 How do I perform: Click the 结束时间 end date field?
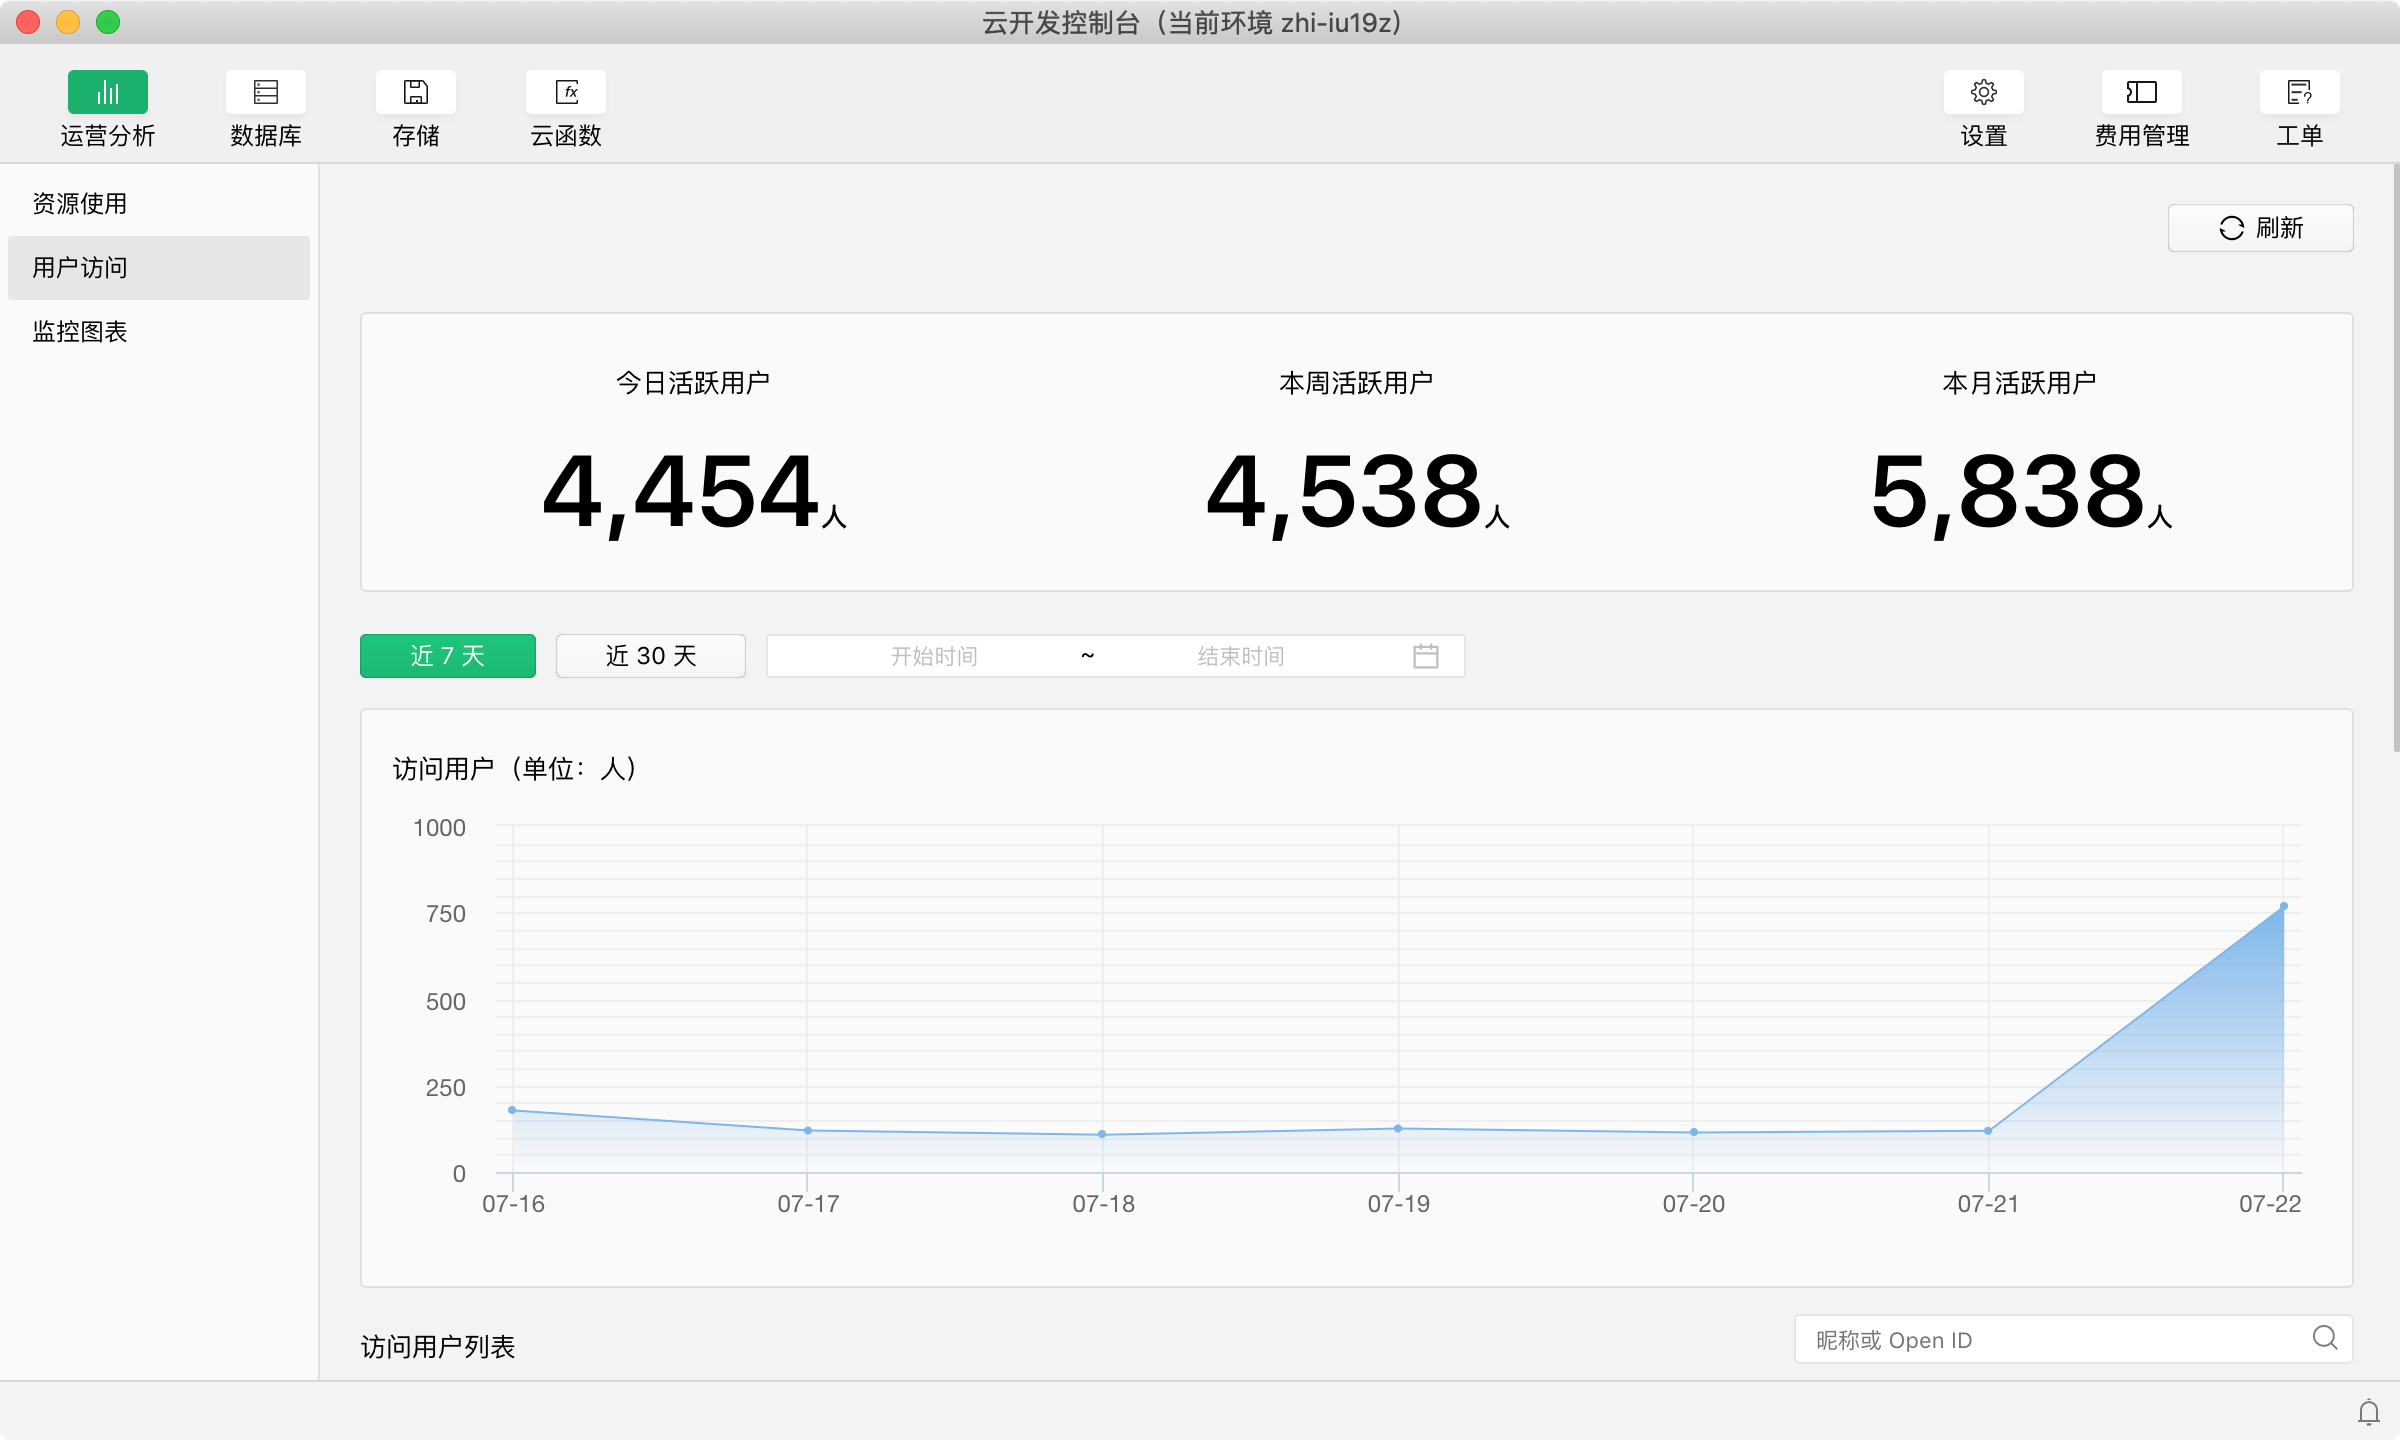coord(1240,656)
